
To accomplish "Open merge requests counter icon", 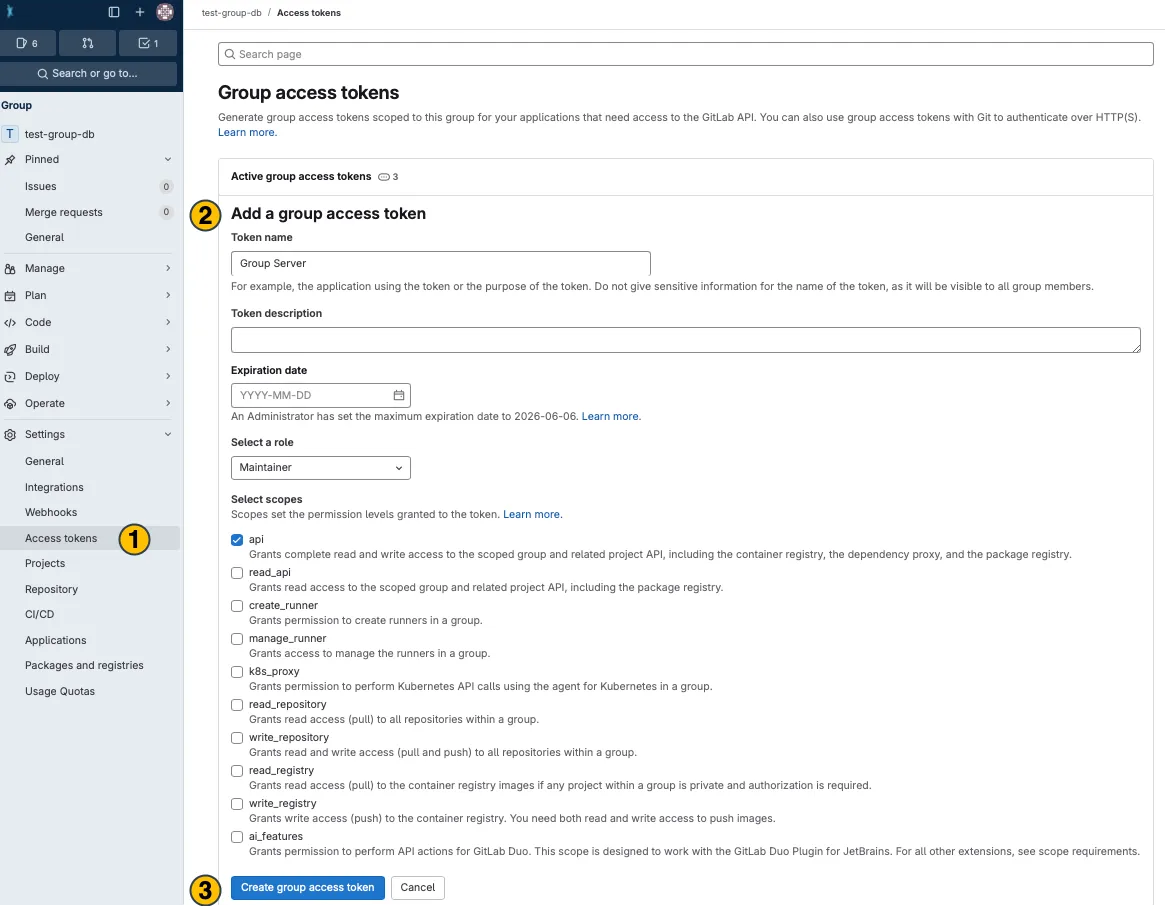I will [x=88, y=43].
